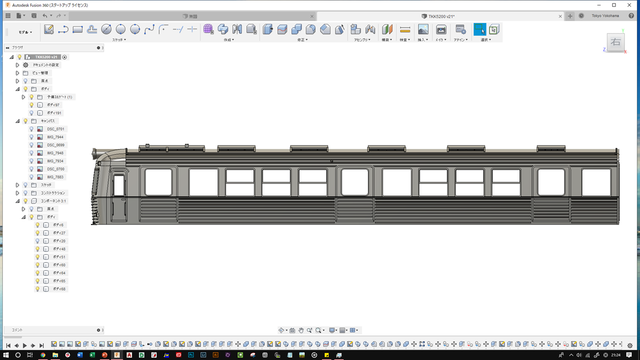Switch to the left untitled document tab
The height and width of the screenshot is (360, 640).
coord(190,16)
